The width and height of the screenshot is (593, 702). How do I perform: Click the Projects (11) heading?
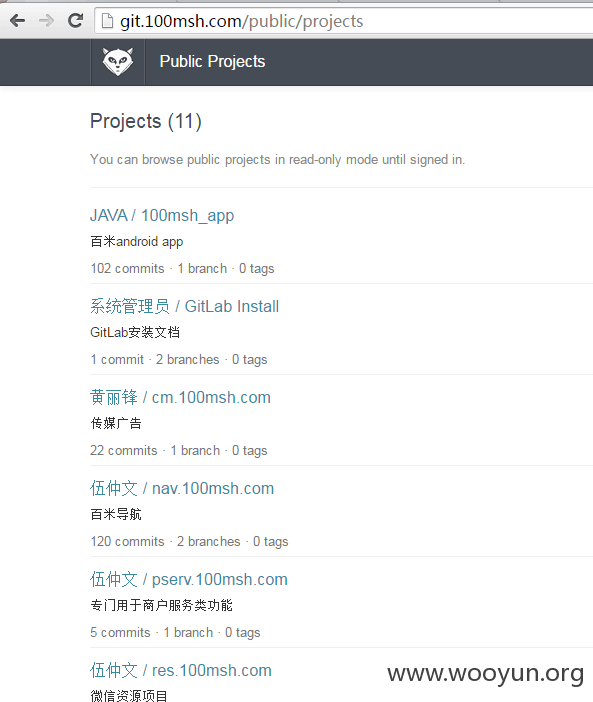(x=146, y=121)
